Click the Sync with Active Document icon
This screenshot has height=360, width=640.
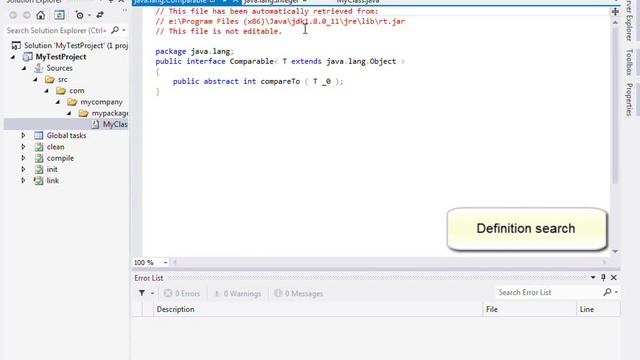click(100, 15)
